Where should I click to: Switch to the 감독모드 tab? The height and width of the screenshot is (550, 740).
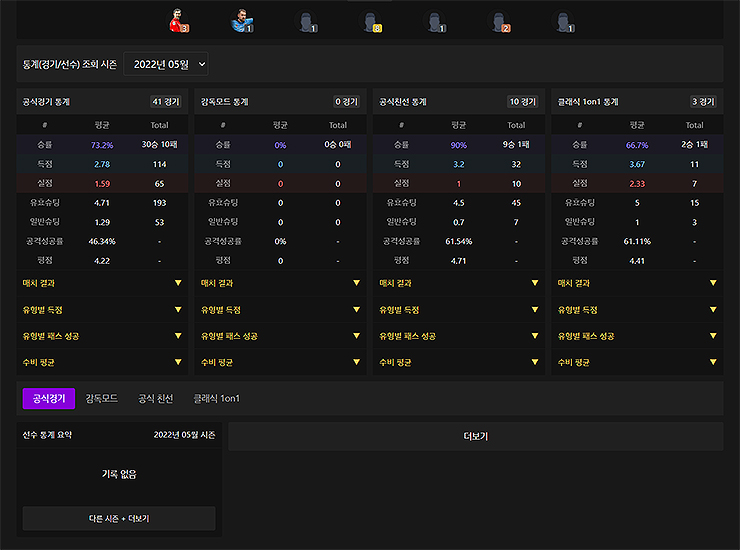point(101,398)
